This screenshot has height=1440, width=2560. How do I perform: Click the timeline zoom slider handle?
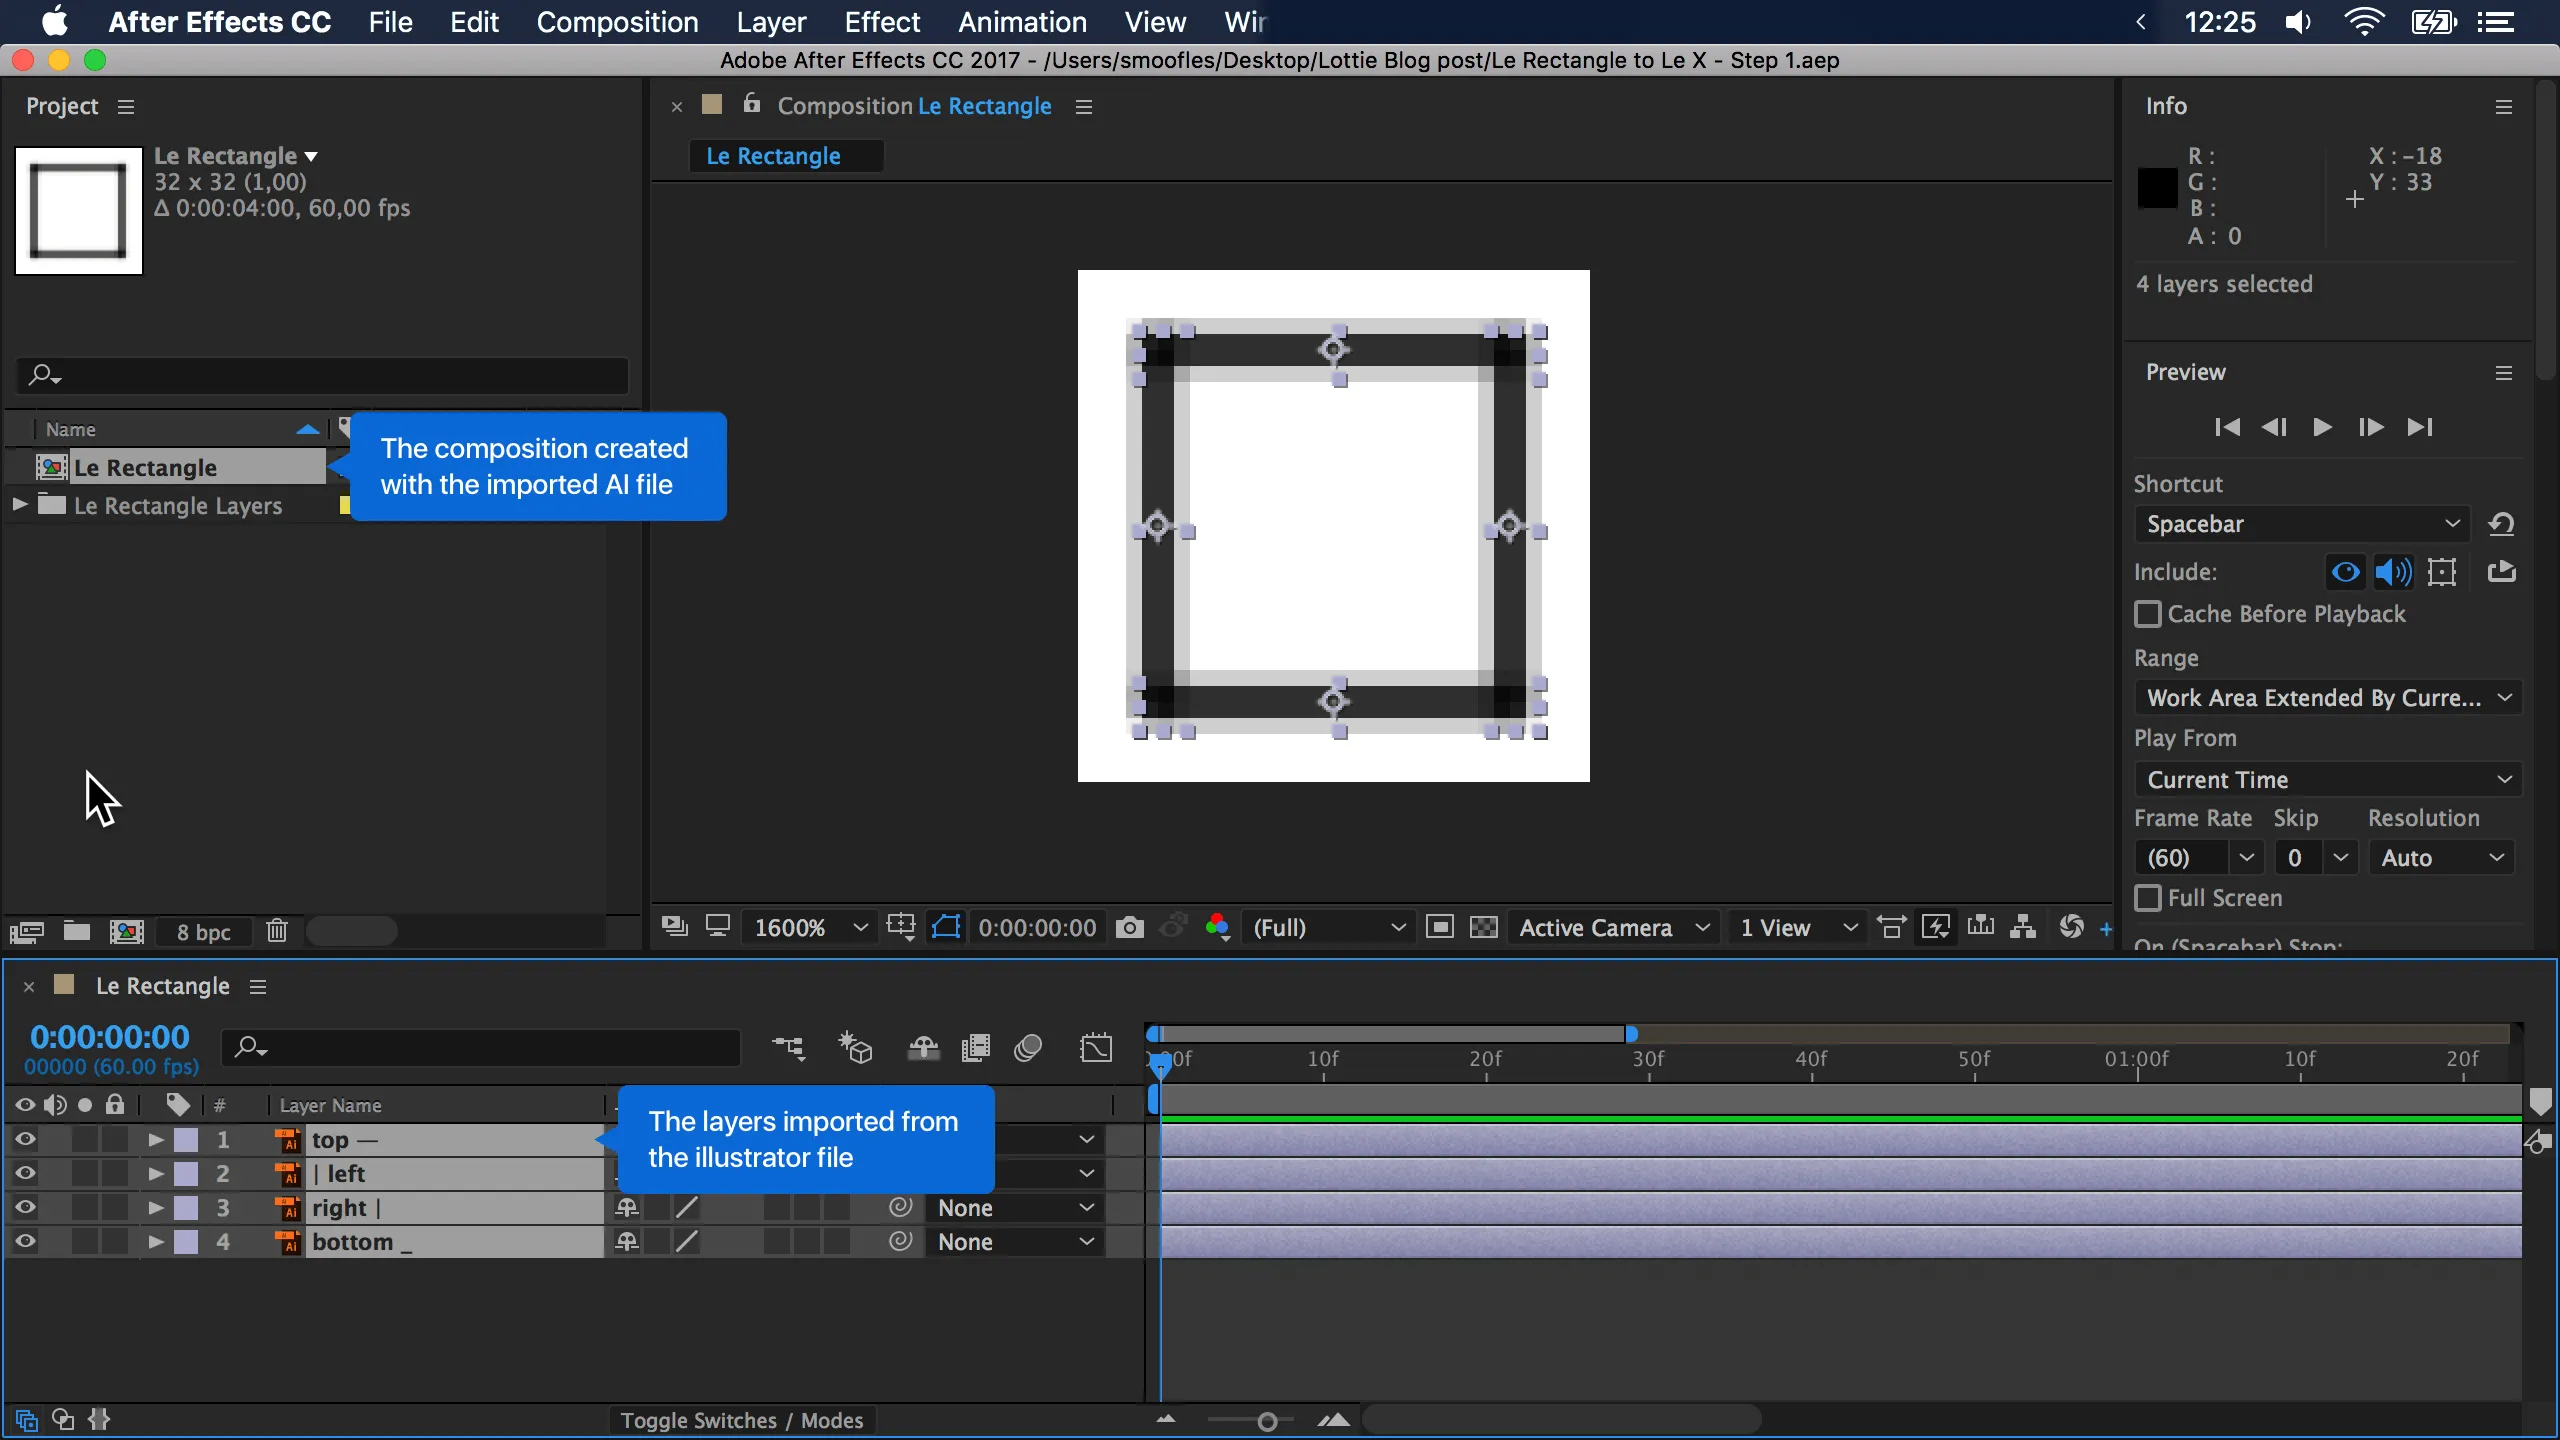pyautogui.click(x=1267, y=1421)
